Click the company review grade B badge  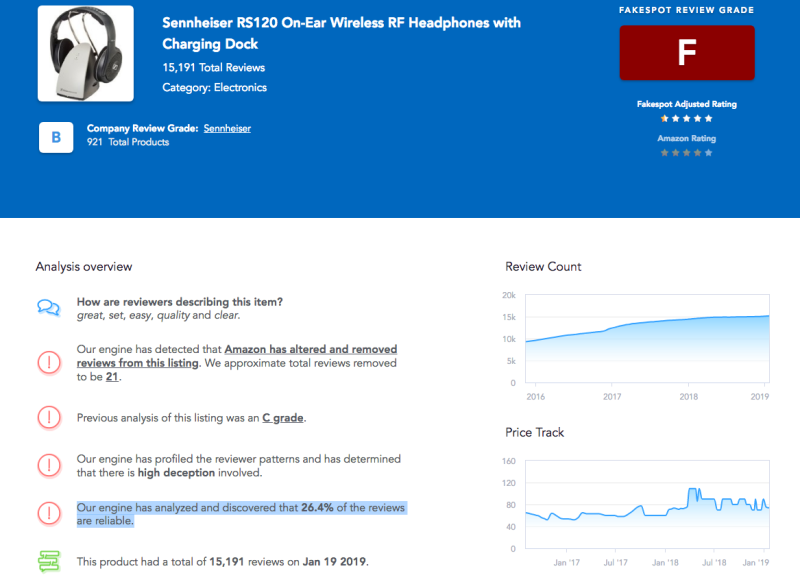click(56, 137)
